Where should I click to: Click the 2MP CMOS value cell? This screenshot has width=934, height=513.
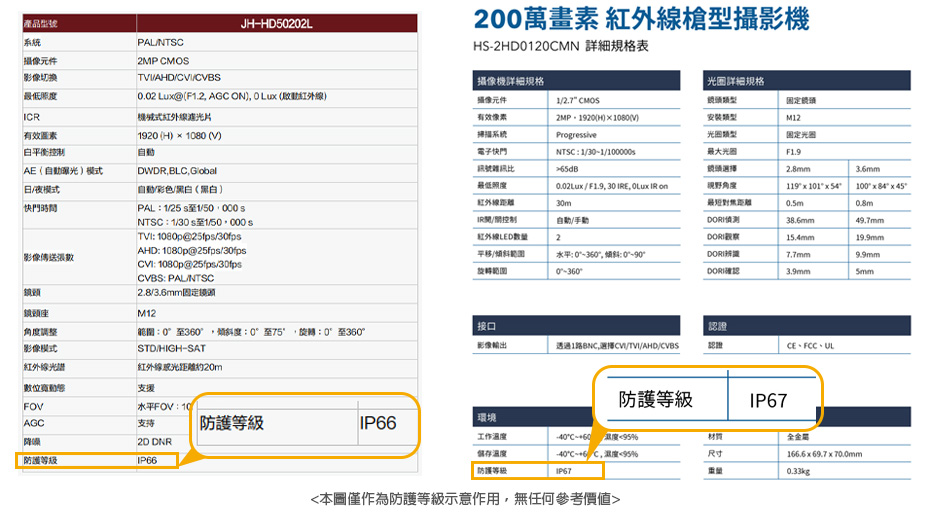277,61
